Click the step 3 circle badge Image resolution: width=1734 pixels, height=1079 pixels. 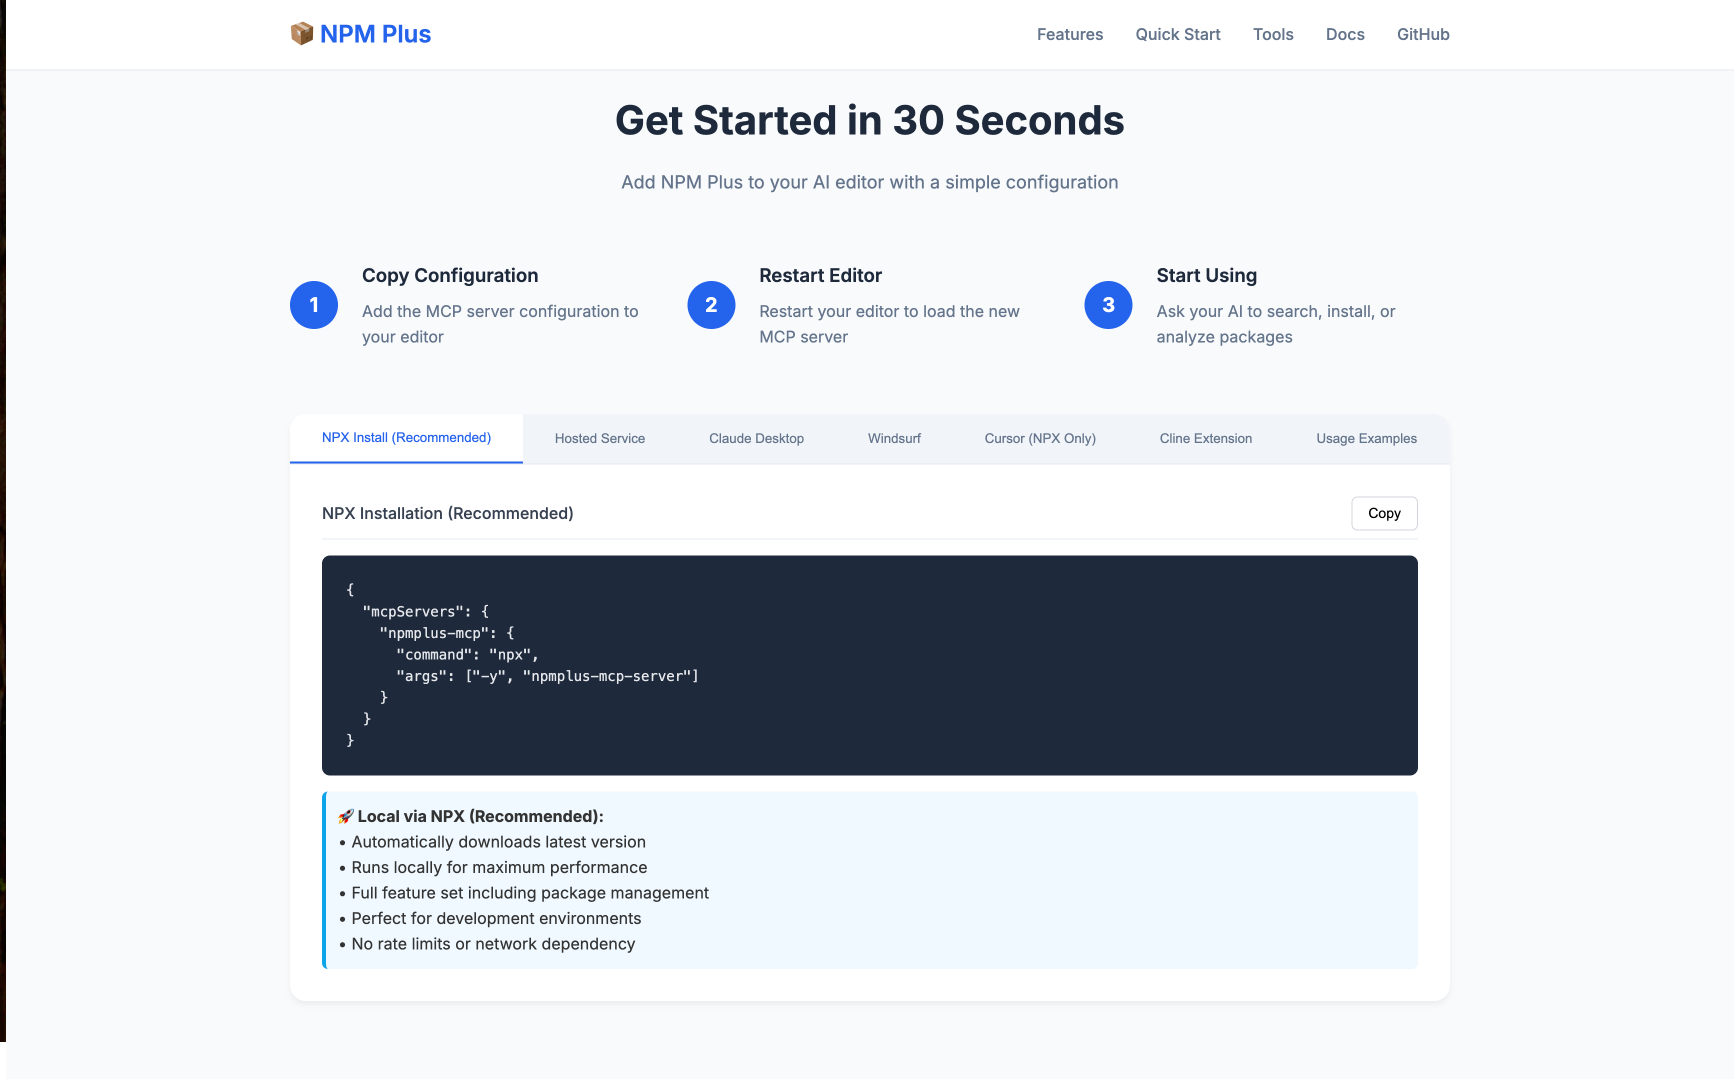click(x=1108, y=305)
